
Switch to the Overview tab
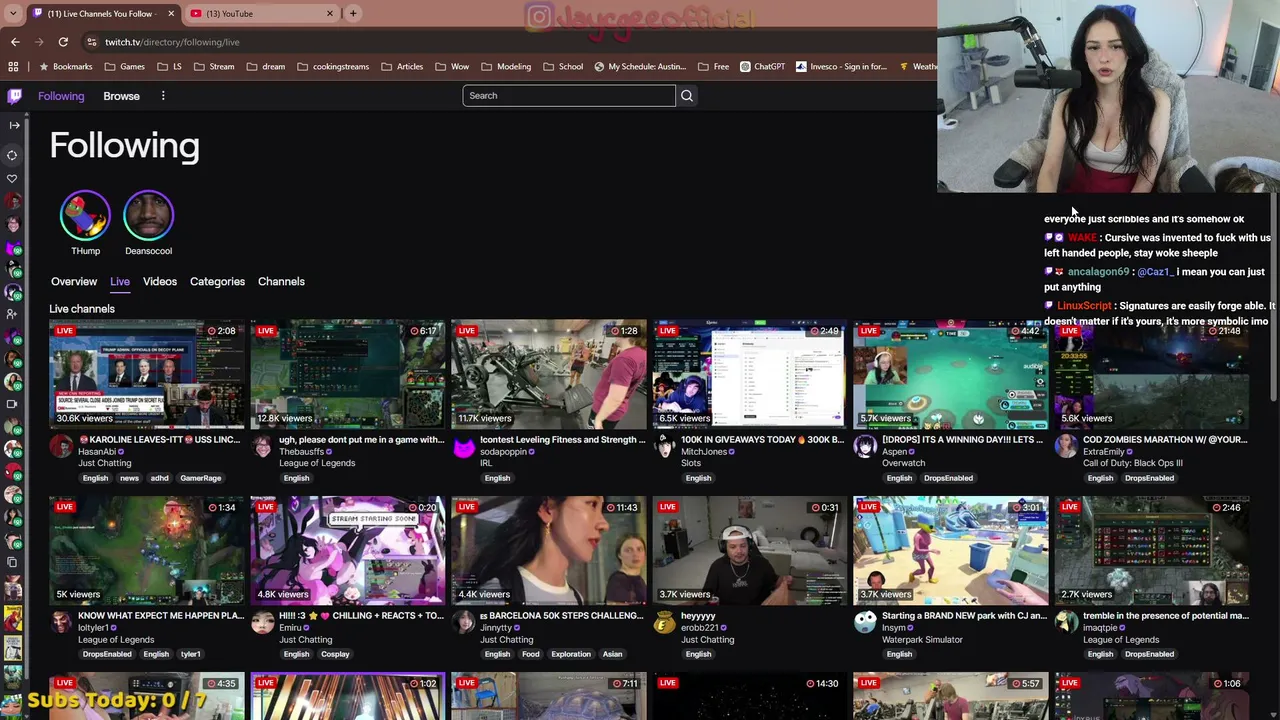point(74,282)
